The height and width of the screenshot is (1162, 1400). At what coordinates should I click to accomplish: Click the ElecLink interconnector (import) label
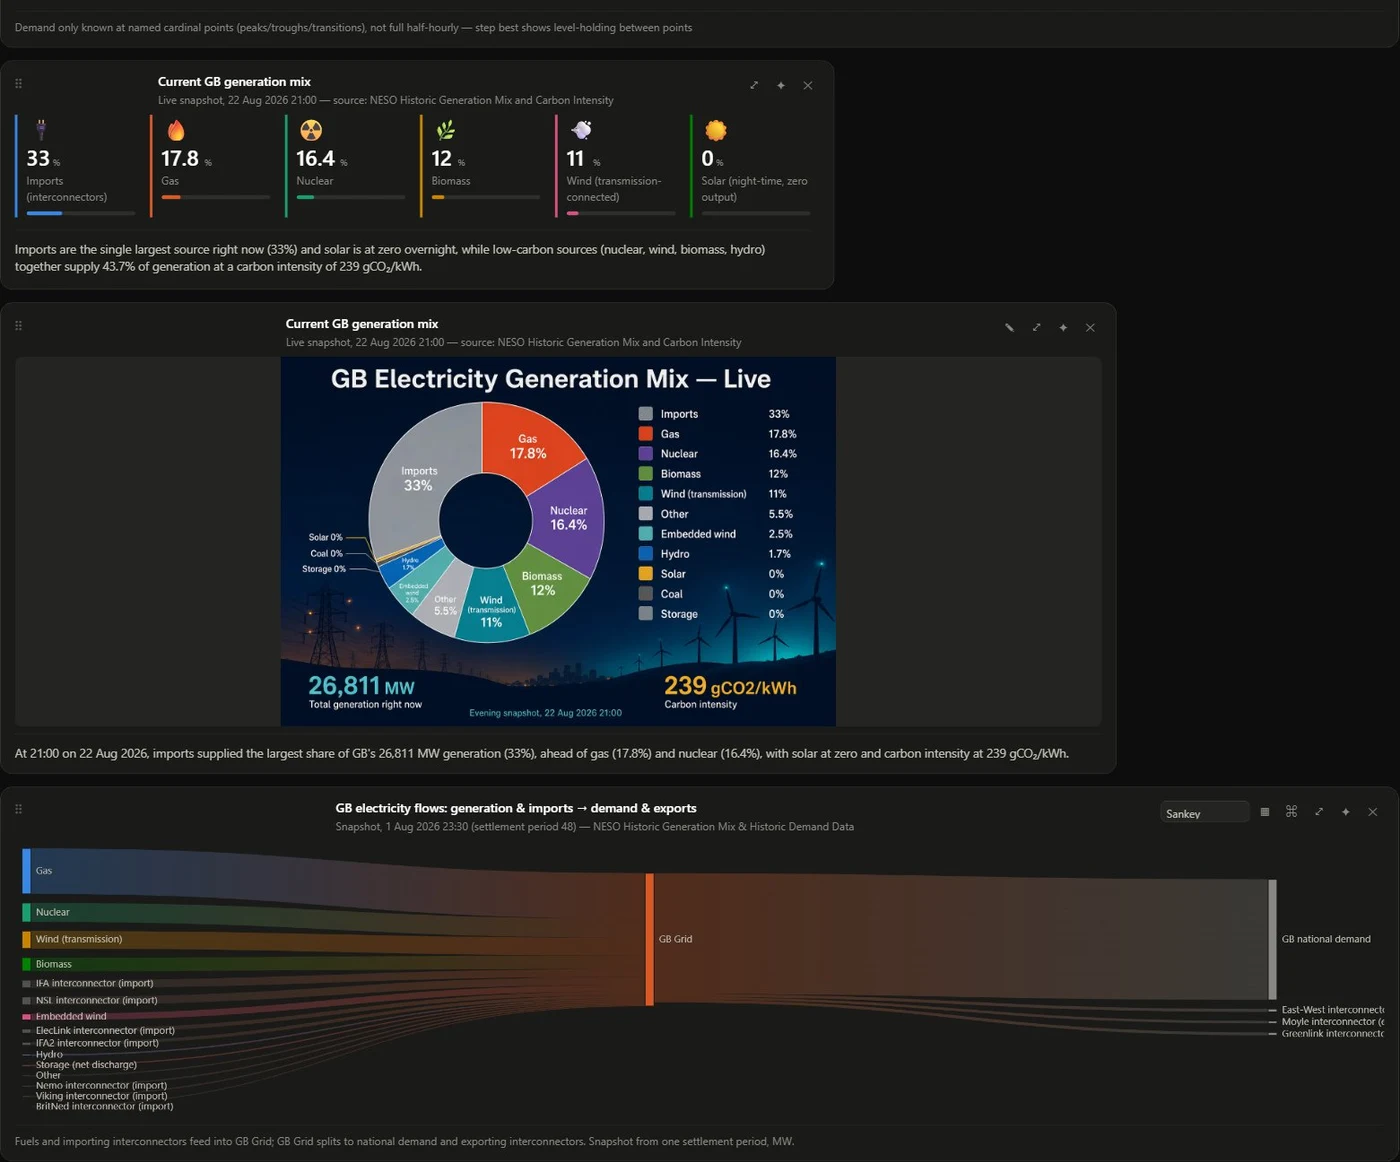[105, 1030]
